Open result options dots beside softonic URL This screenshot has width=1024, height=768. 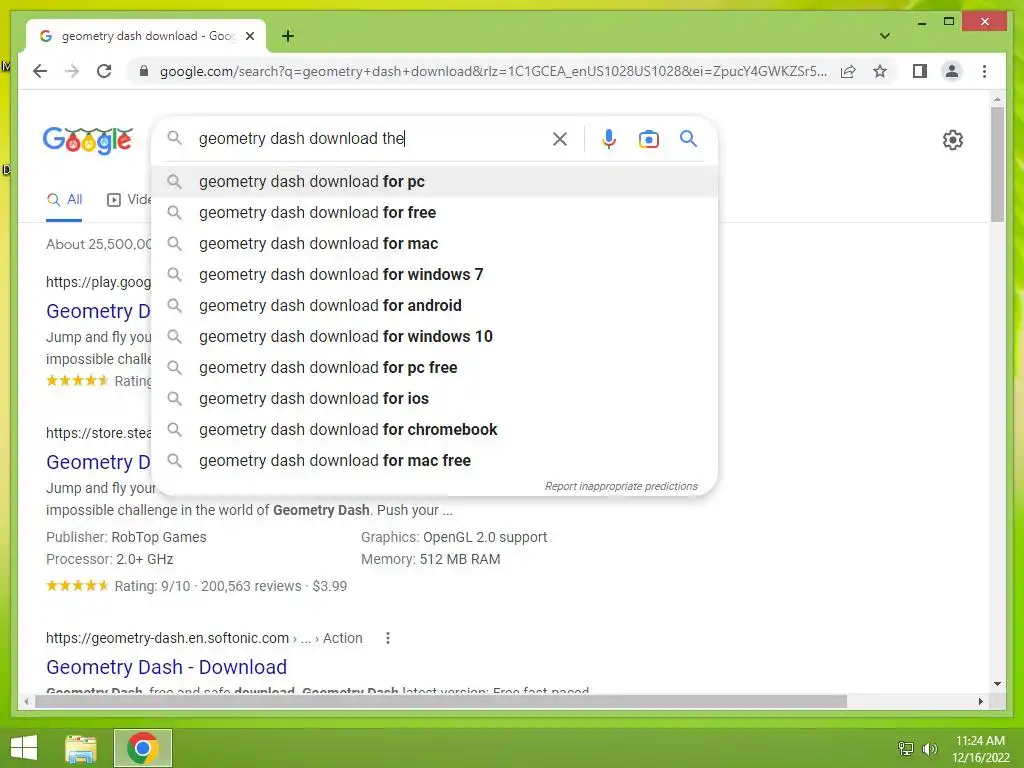(387, 638)
